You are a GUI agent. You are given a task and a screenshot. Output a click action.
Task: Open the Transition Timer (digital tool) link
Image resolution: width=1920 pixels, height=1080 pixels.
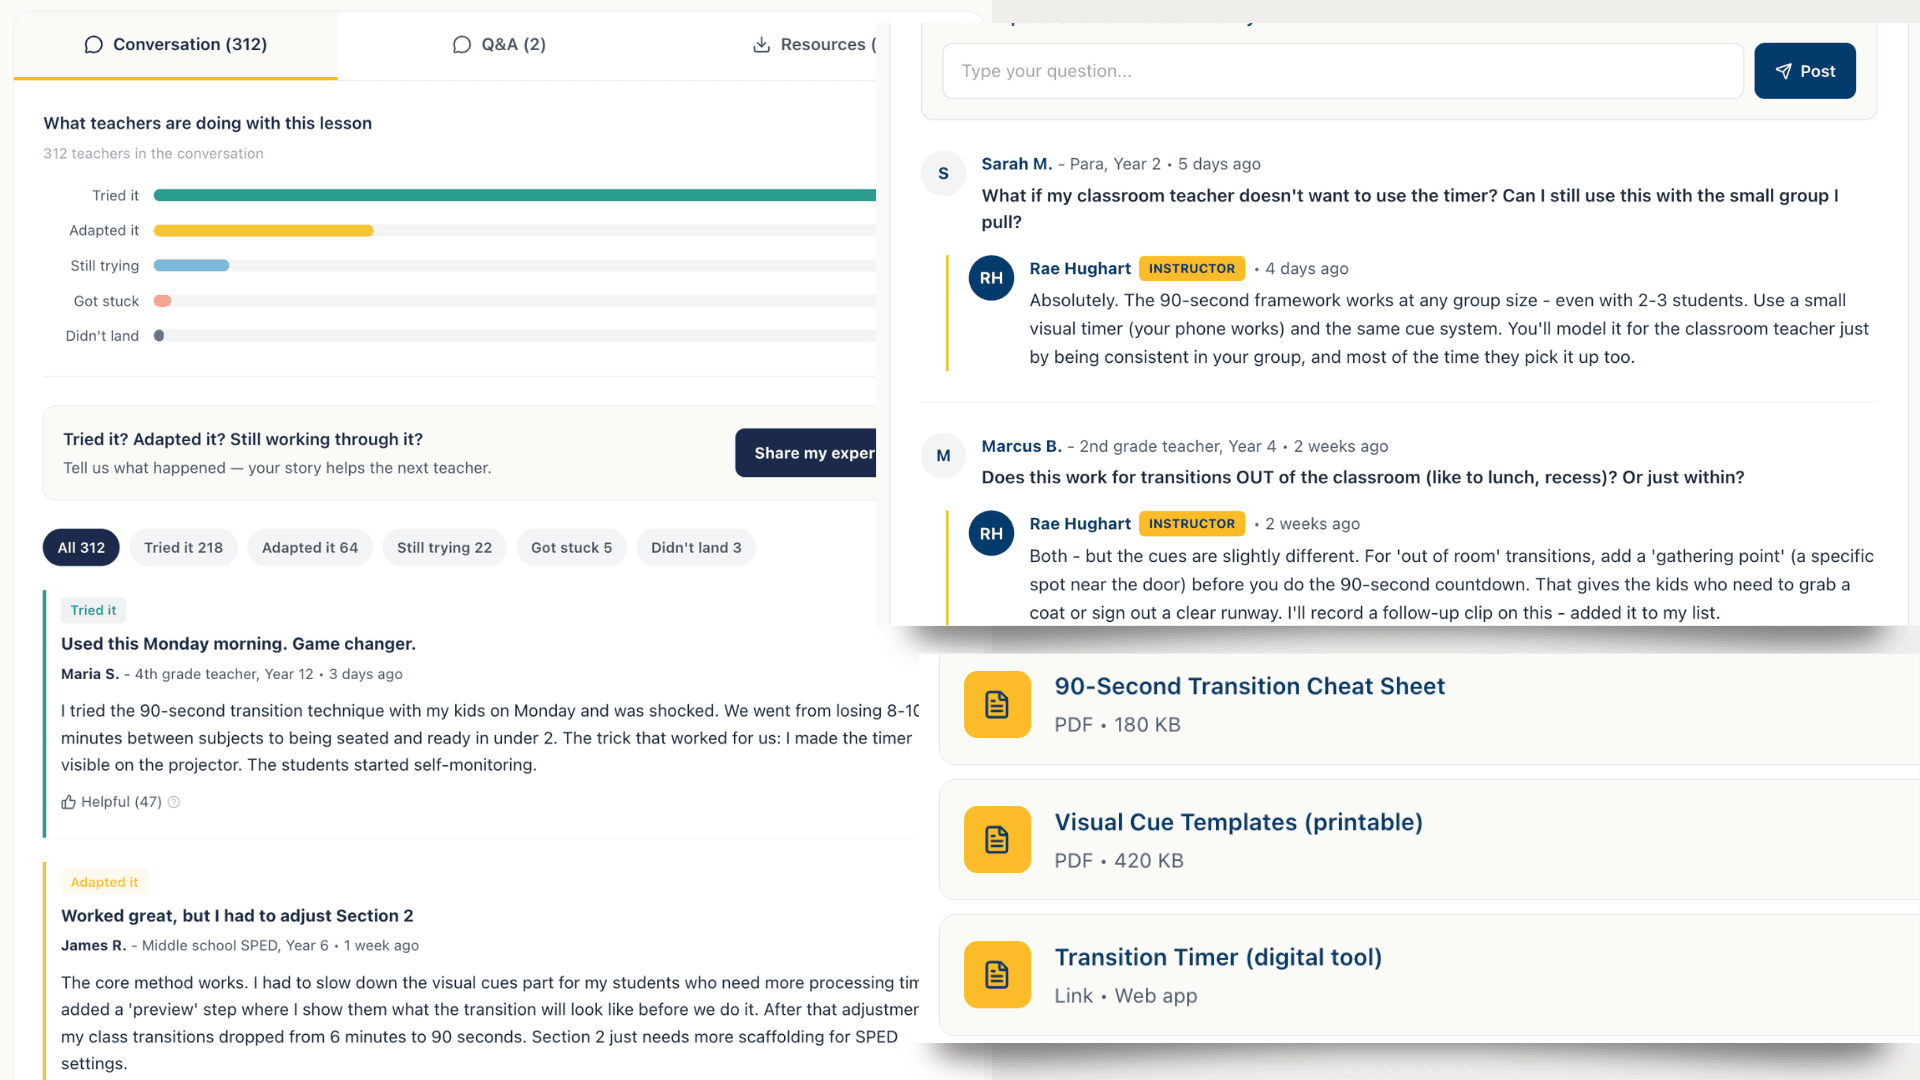(1218, 958)
